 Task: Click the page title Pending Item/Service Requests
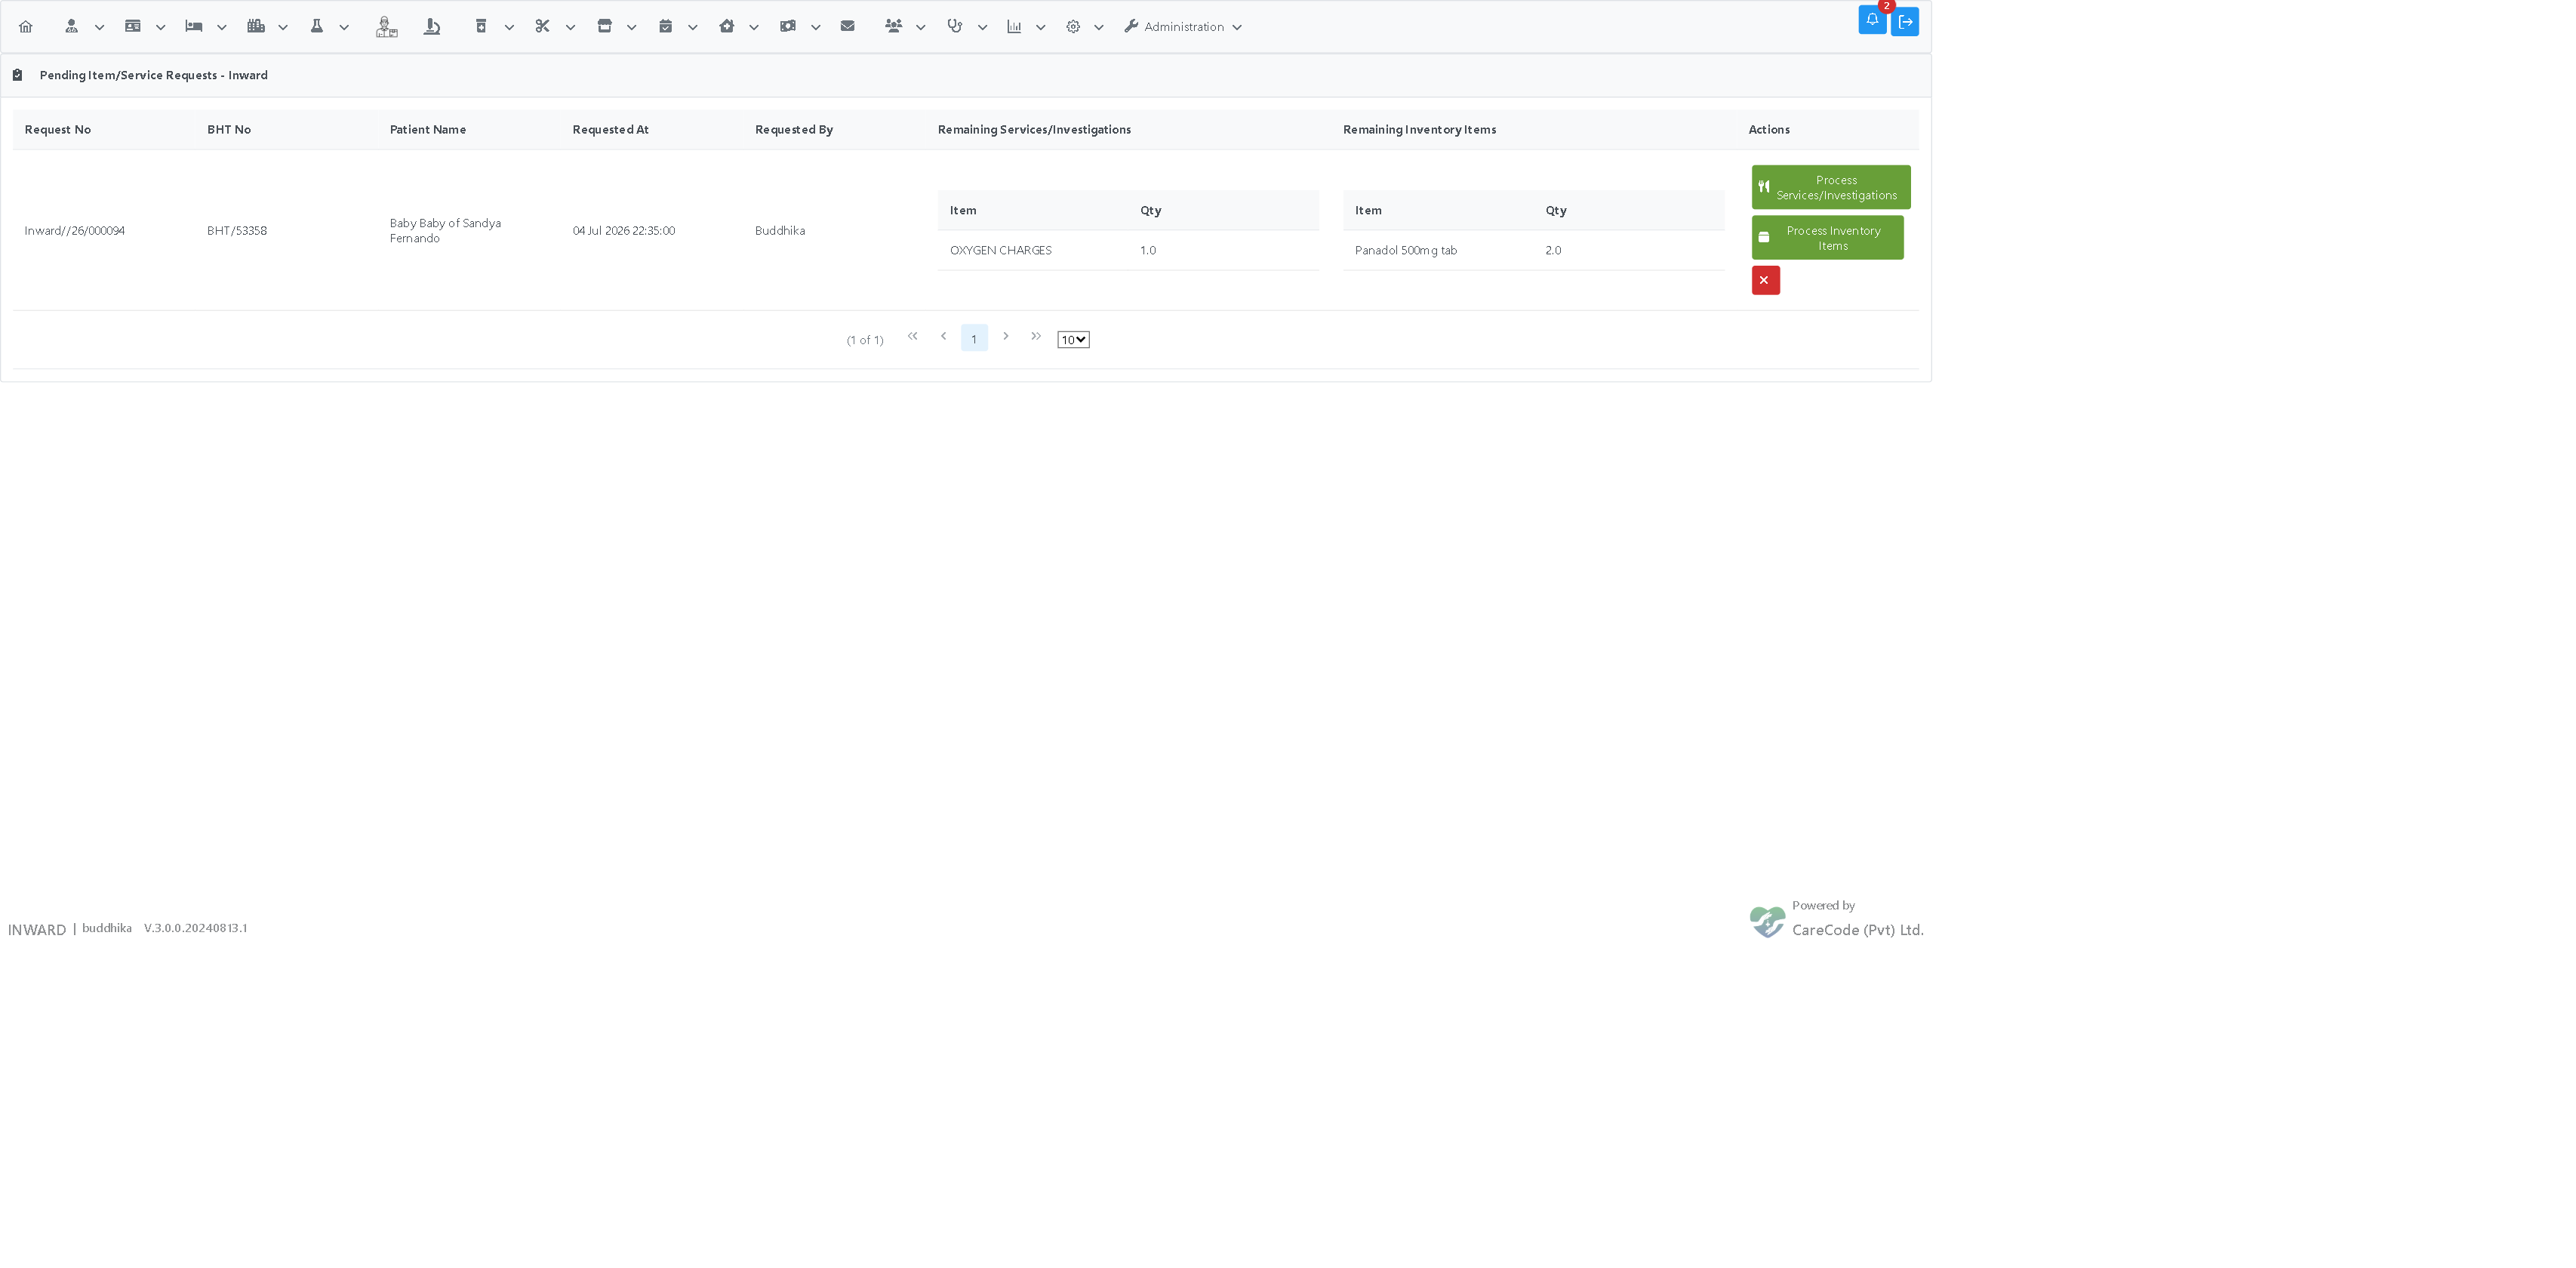154,76
